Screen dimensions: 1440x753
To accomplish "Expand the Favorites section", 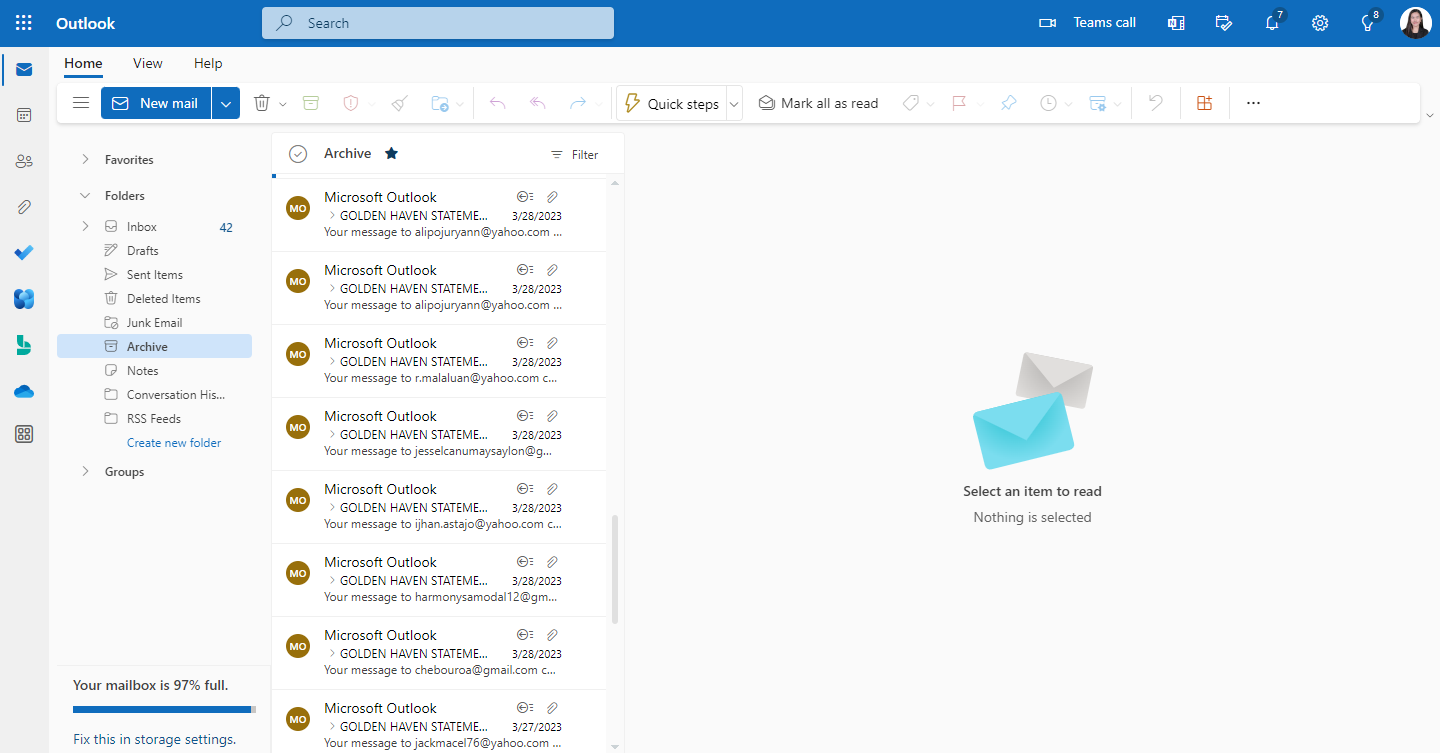I will coord(85,159).
